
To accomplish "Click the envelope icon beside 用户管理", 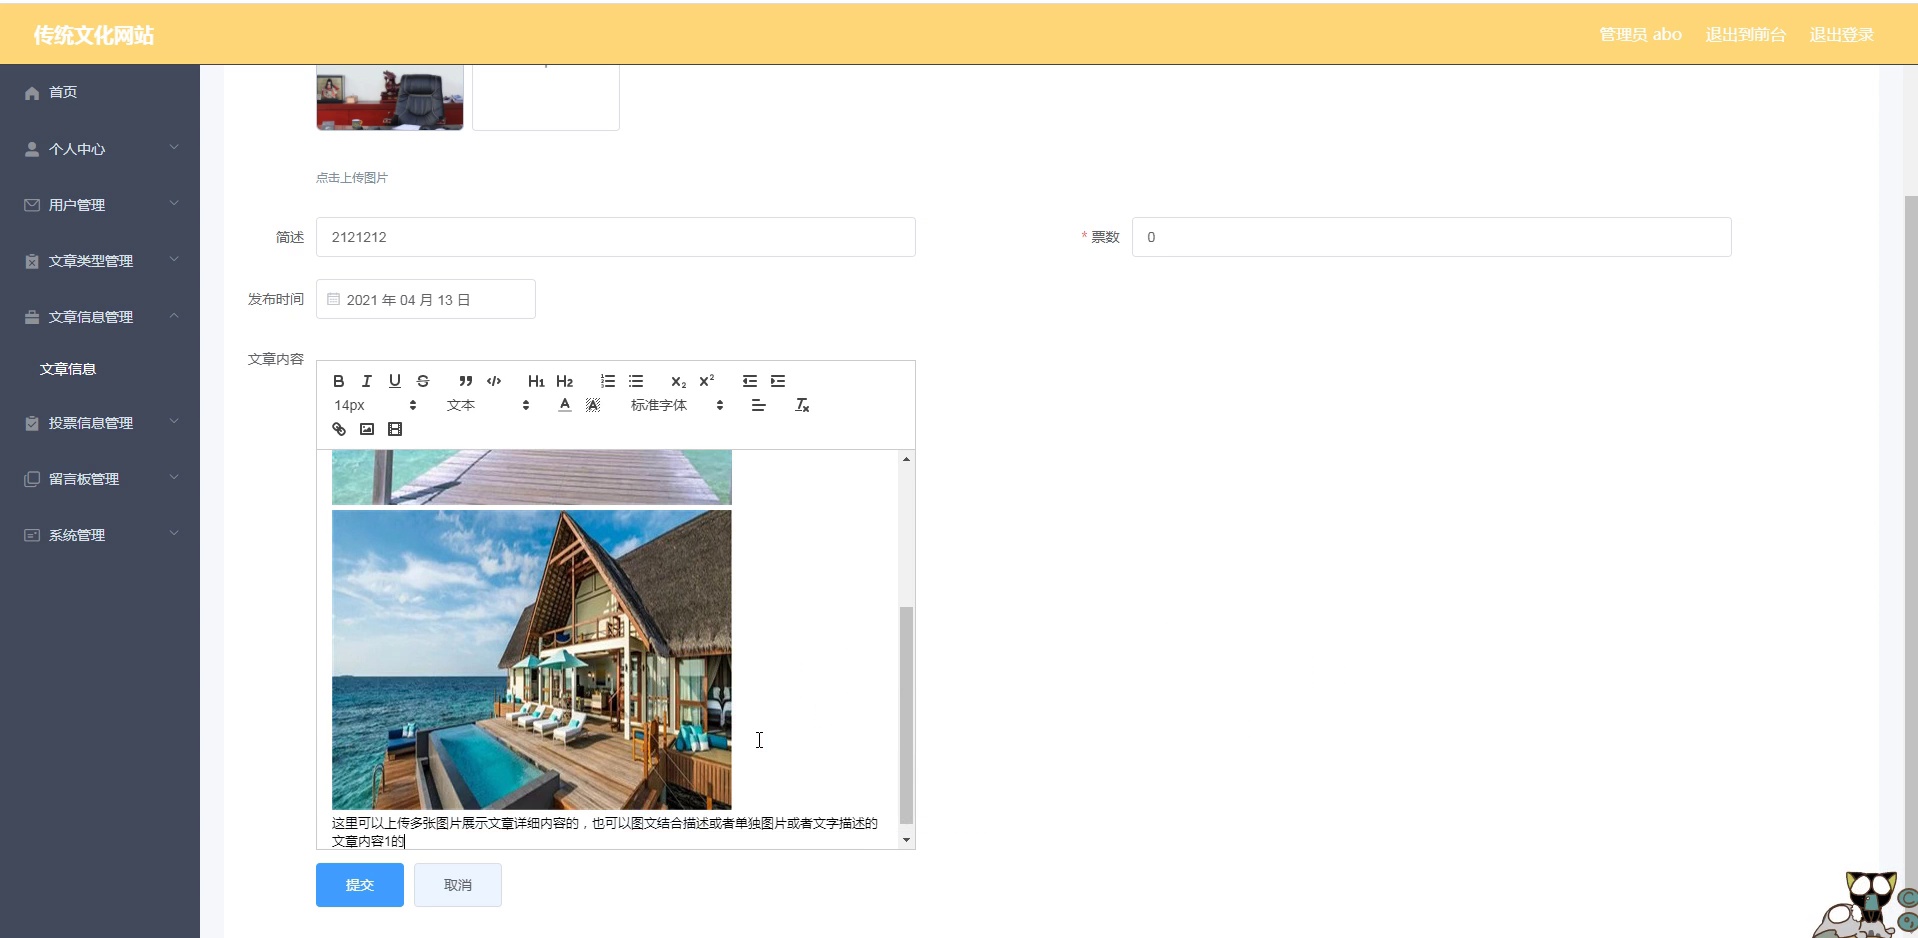I will (x=32, y=205).
